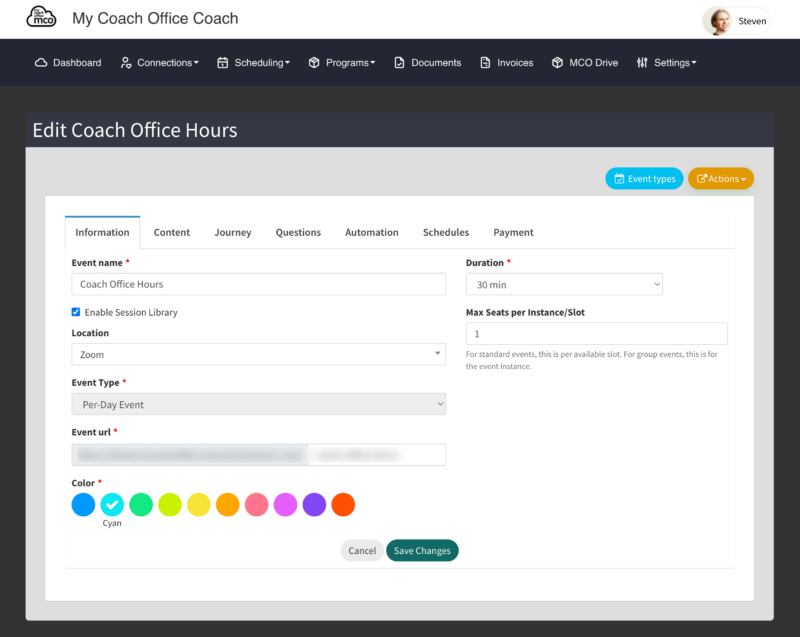Switch to the Schedules tab
The height and width of the screenshot is (637, 800).
coord(445,233)
